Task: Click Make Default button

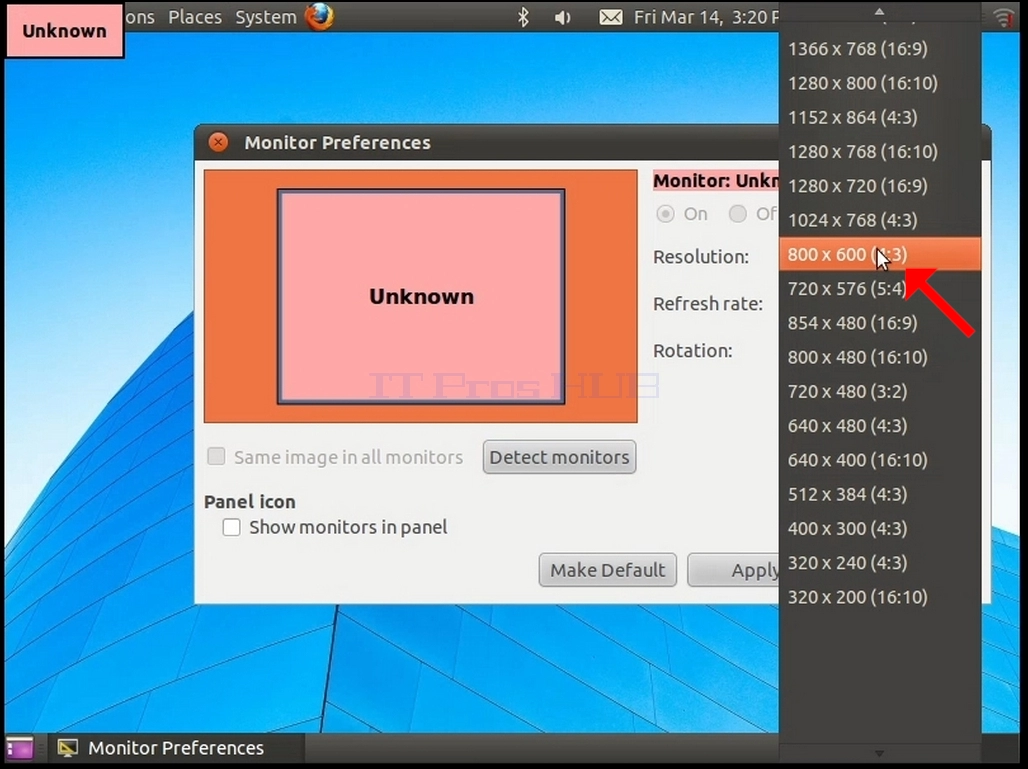Action: 608,570
